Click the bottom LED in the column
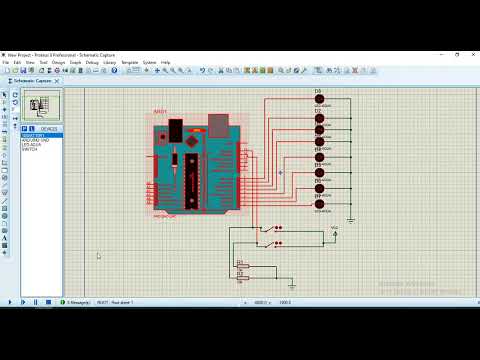The height and width of the screenshot is (360, 480). point(319,204)
